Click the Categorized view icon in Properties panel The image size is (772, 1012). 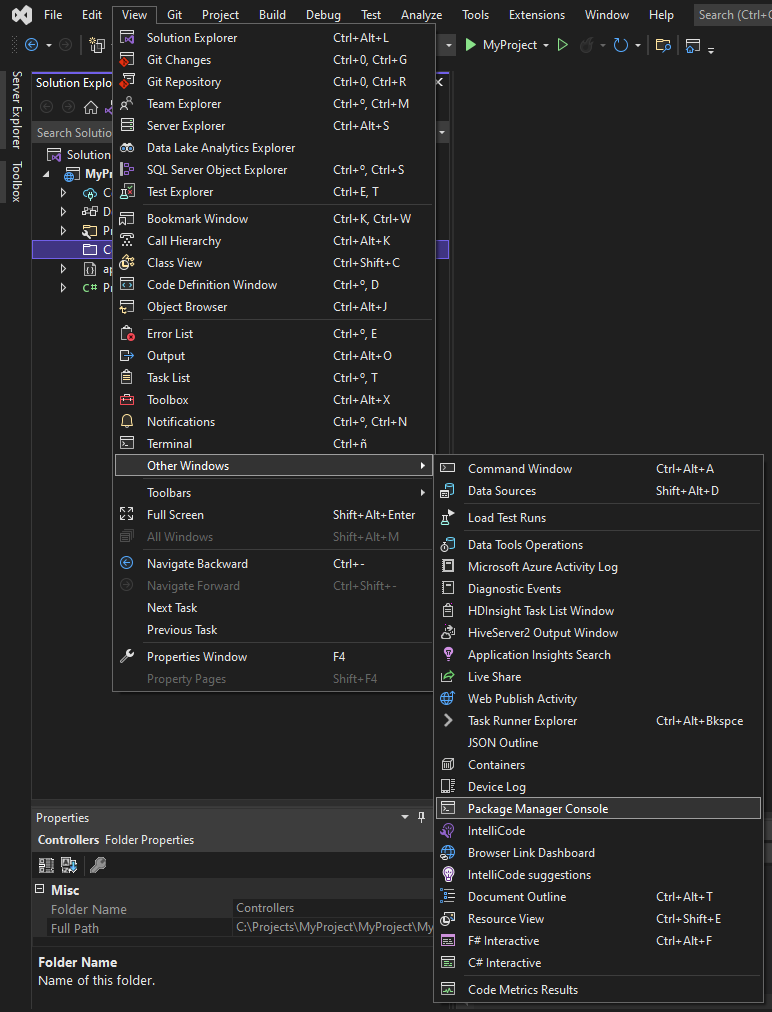point(46,865)
